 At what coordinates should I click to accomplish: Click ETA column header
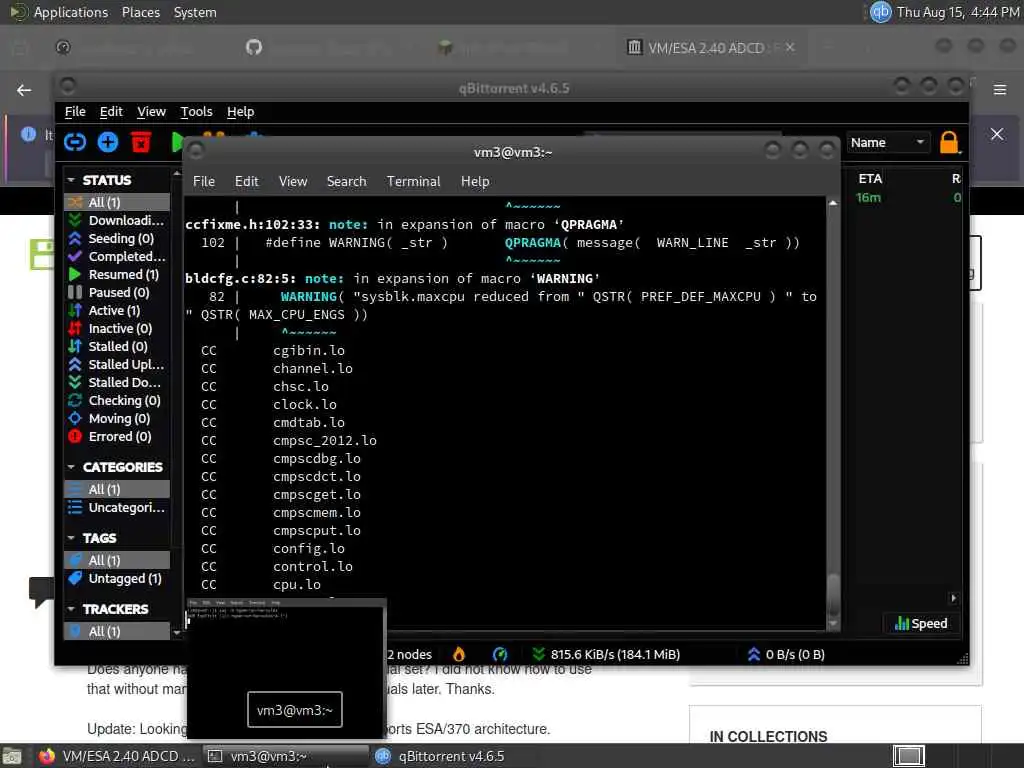point(870,178)
